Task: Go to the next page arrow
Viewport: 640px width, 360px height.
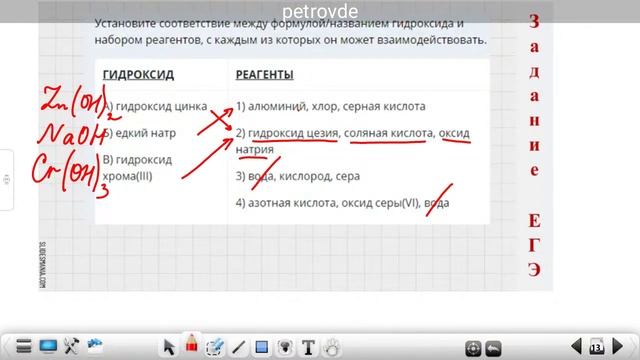Action: 618,347
